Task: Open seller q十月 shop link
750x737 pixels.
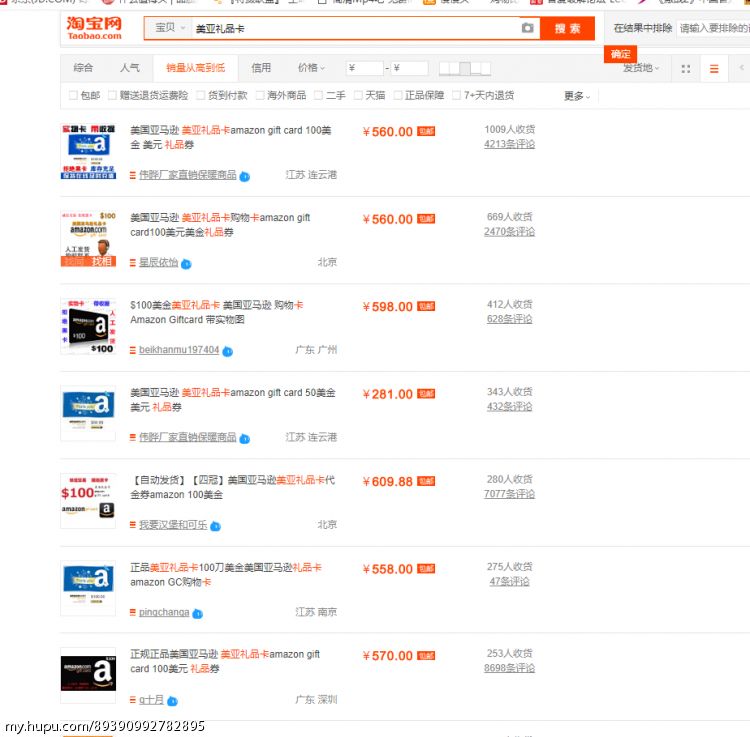Action: coord(151,700)
